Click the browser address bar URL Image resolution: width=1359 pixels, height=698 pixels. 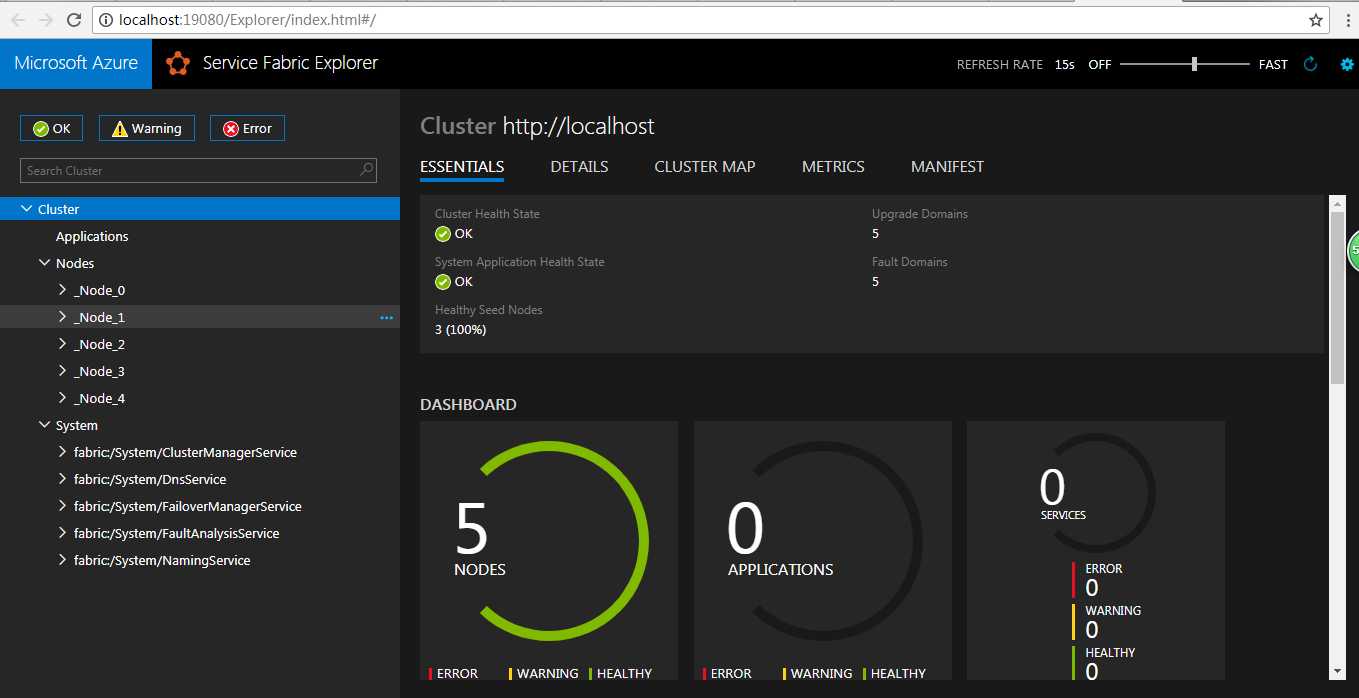(247, 19)
